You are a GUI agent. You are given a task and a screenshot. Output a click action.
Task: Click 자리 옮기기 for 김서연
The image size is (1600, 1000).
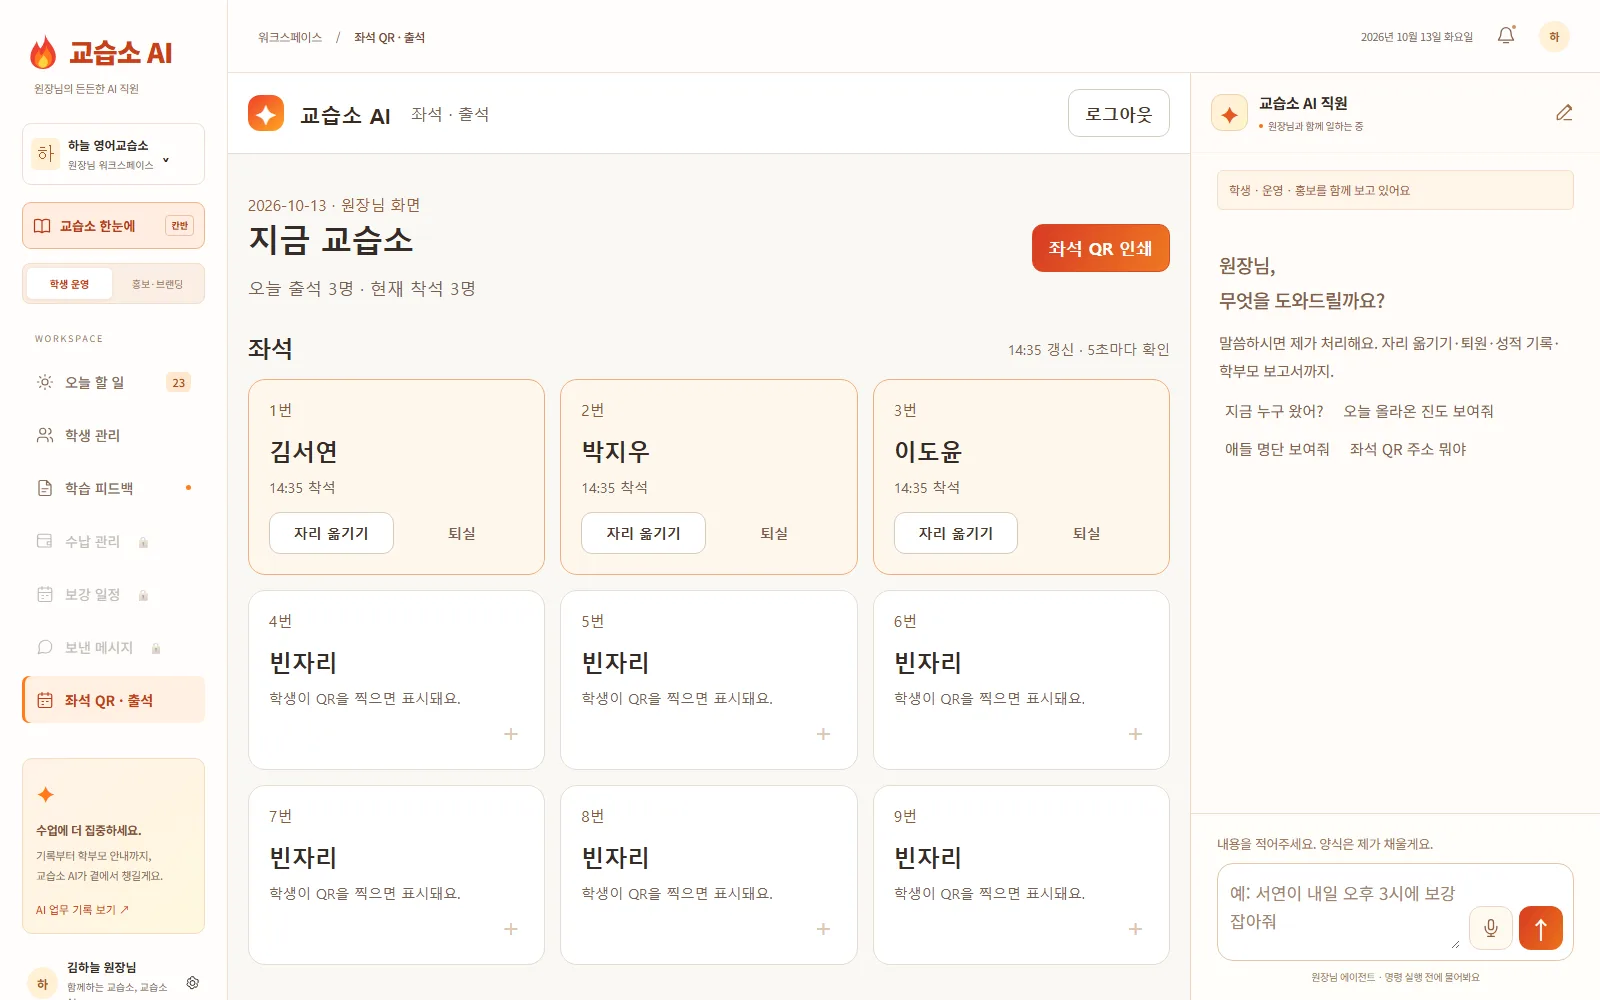[x=331, y=533]
